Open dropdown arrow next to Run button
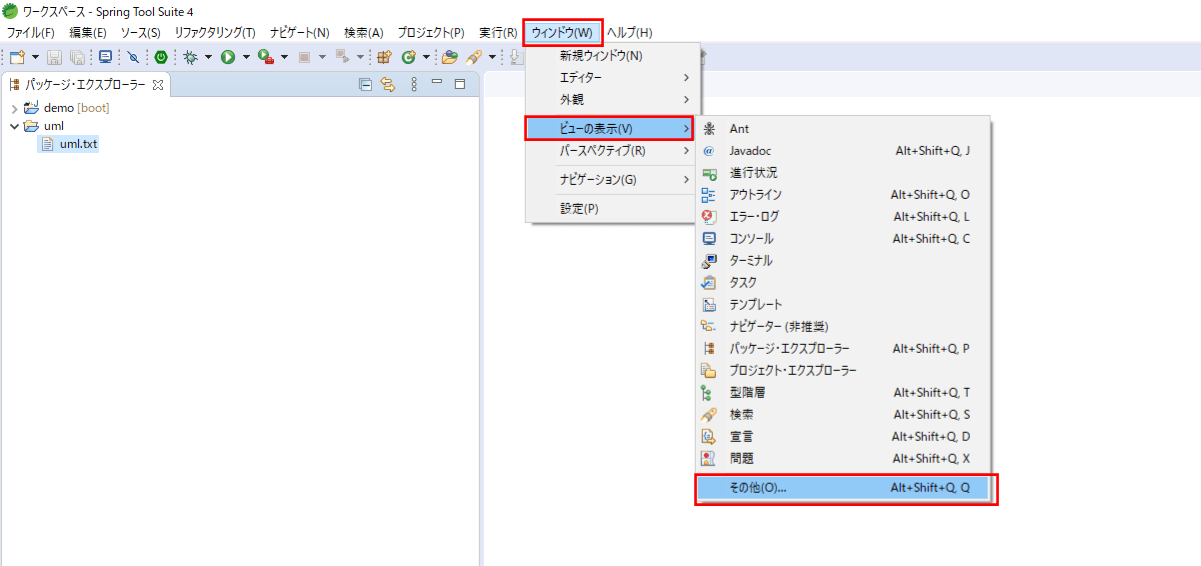Viewport: 1201px width, 566px height. click(246, 57)
